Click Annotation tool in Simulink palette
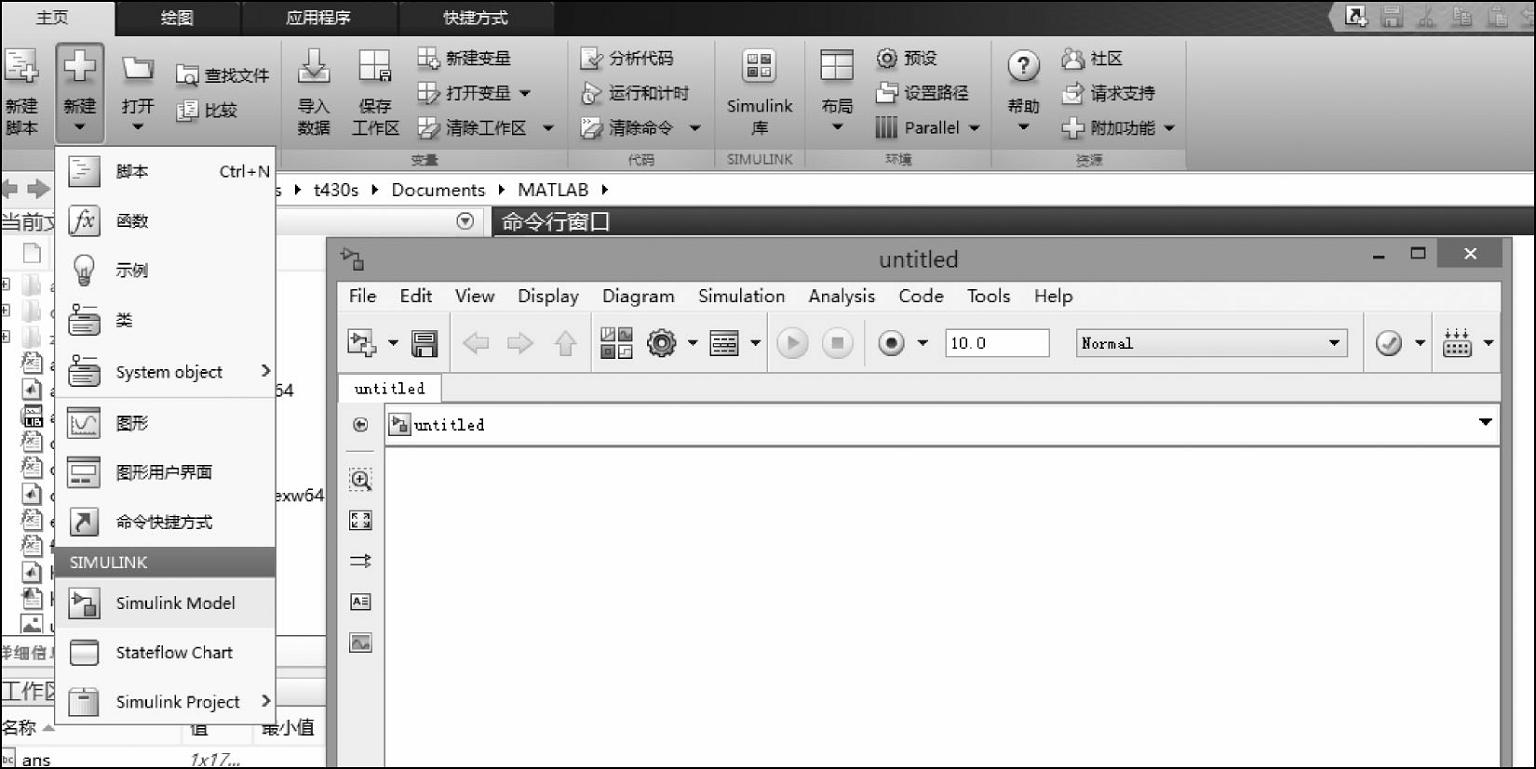 point(361,602)
